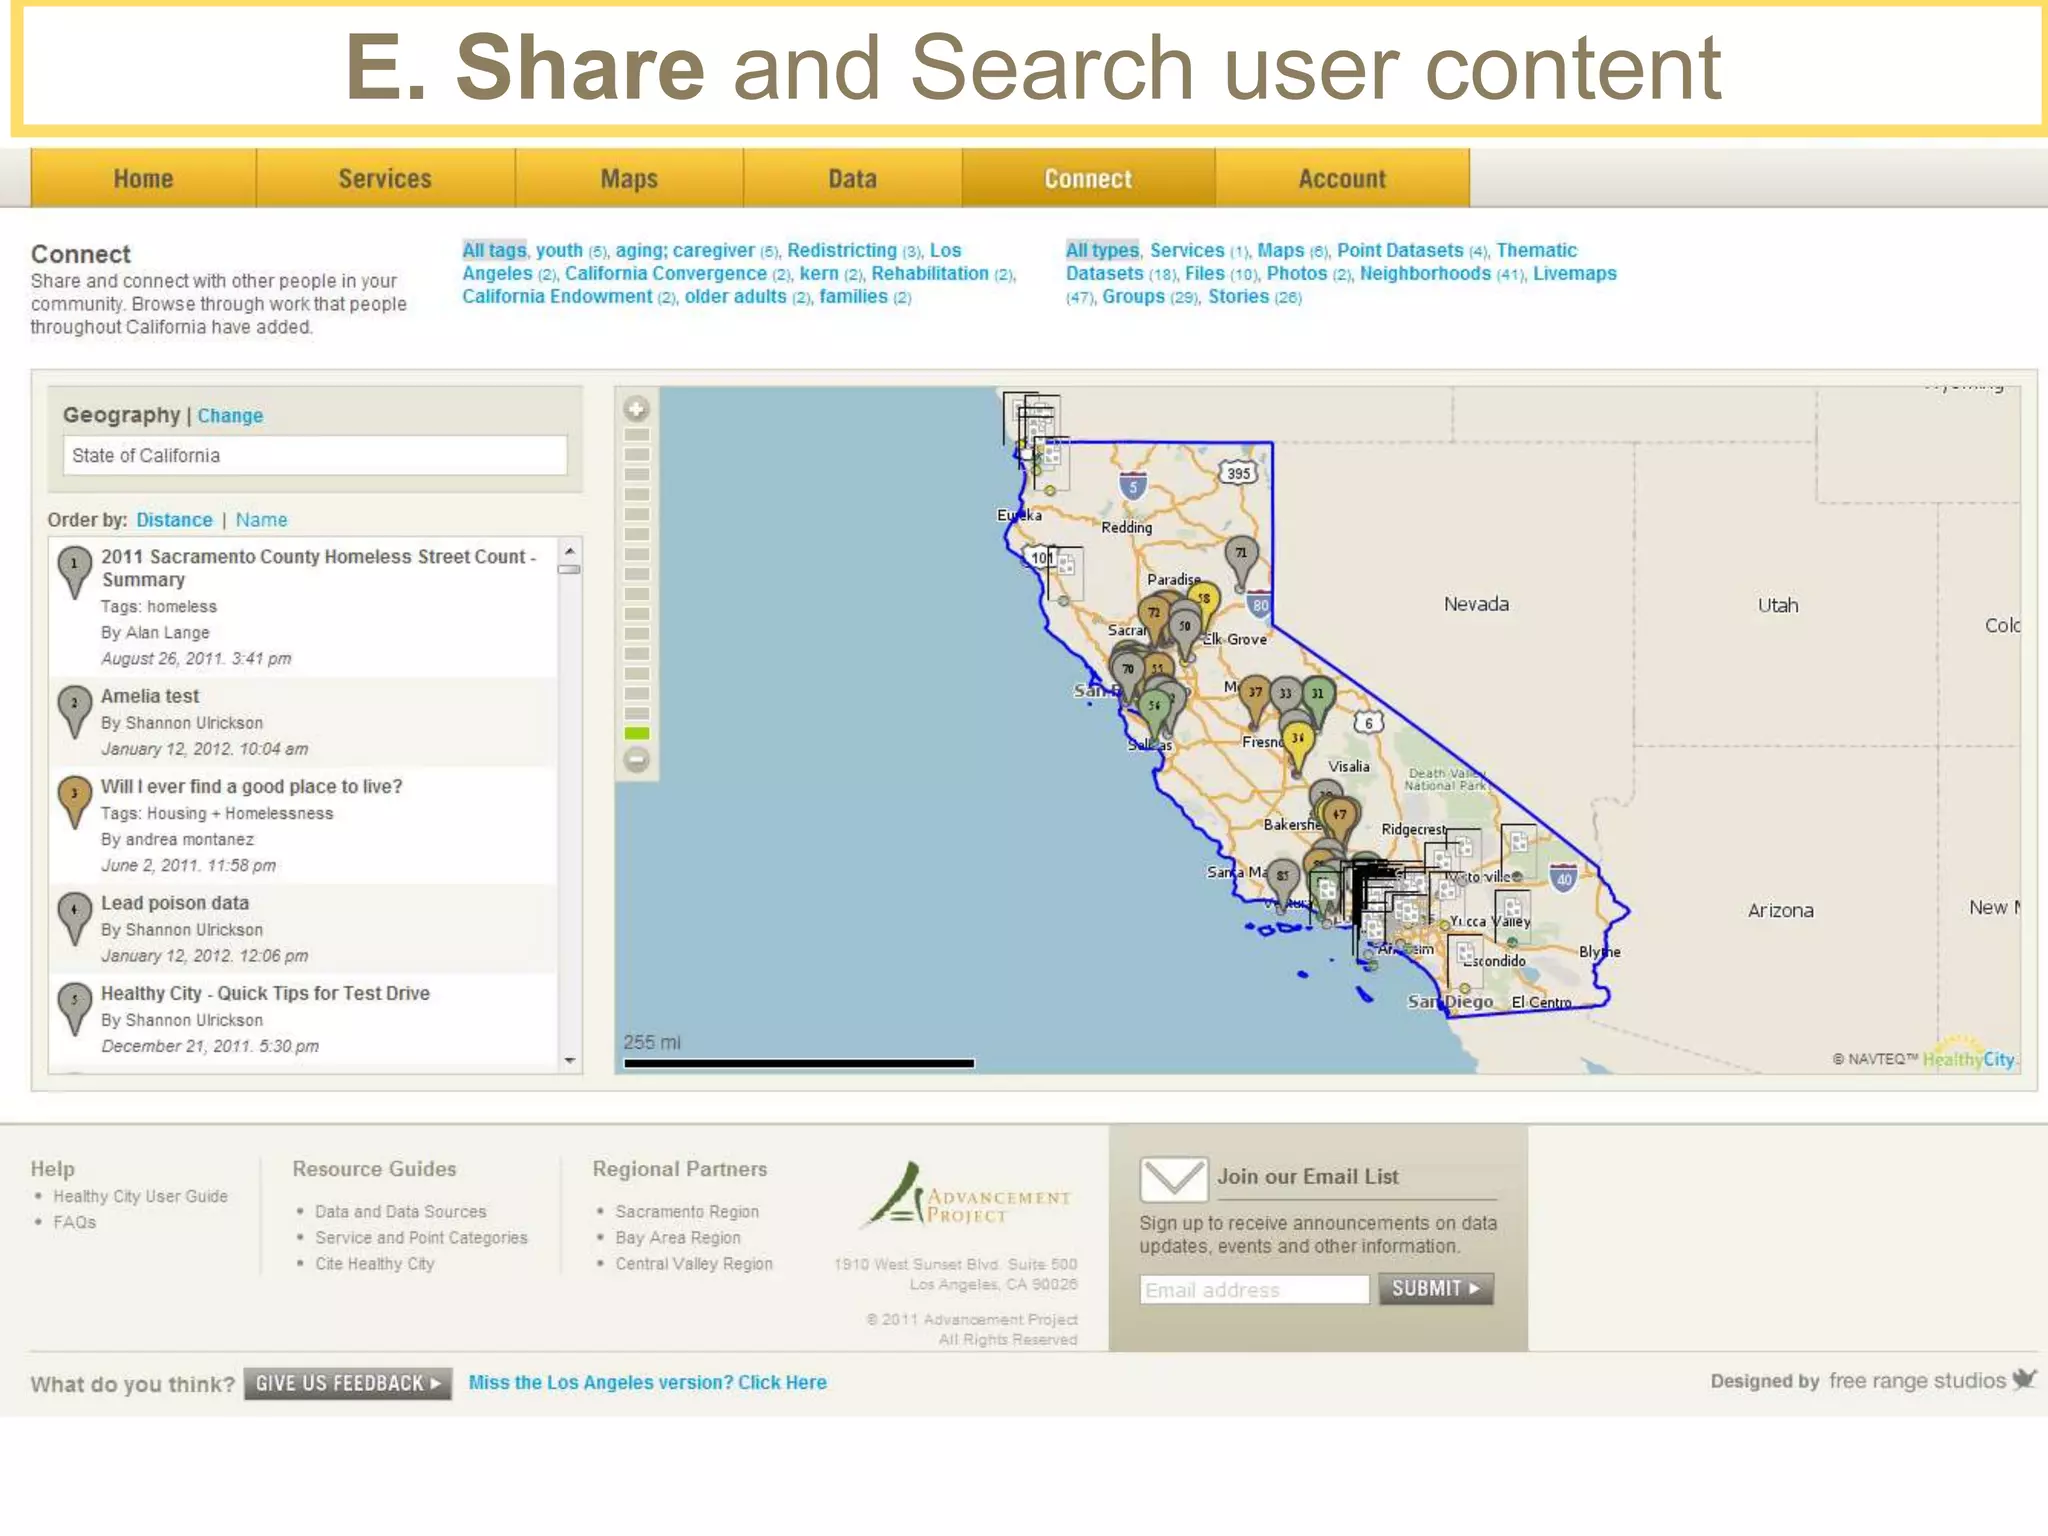Open the Connect tab
The image size is (2048, 1536).
point(1088,179)
